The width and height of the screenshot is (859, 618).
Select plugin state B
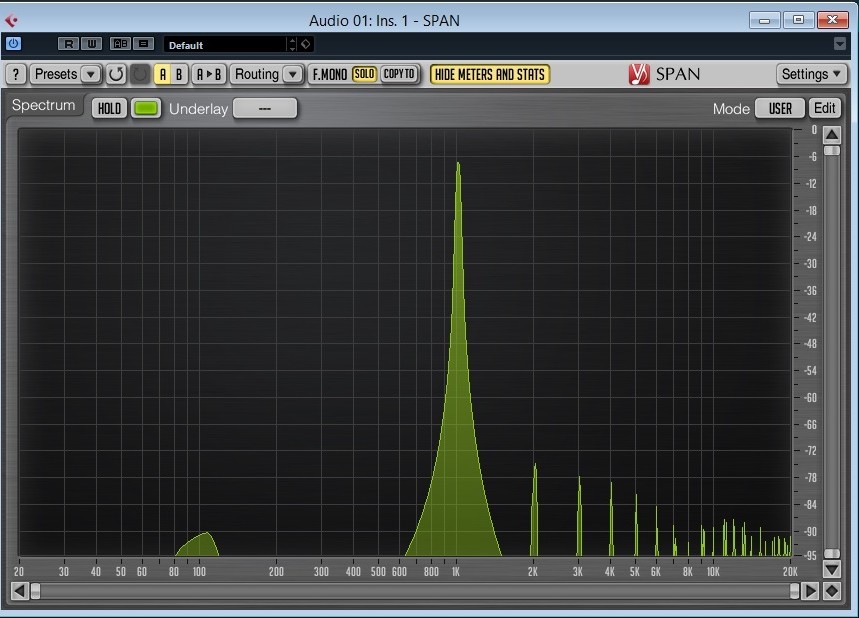coord(179,74)
